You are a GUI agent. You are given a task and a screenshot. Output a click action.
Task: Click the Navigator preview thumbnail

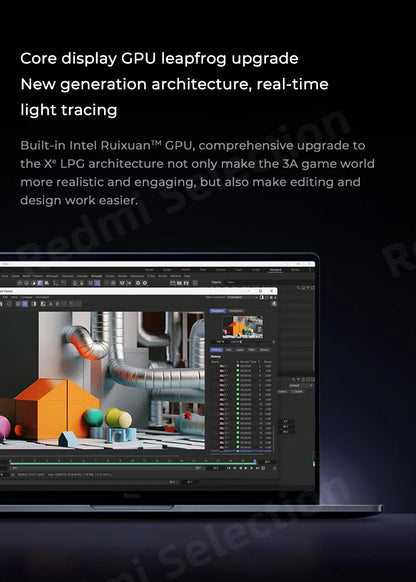point(242,327)
